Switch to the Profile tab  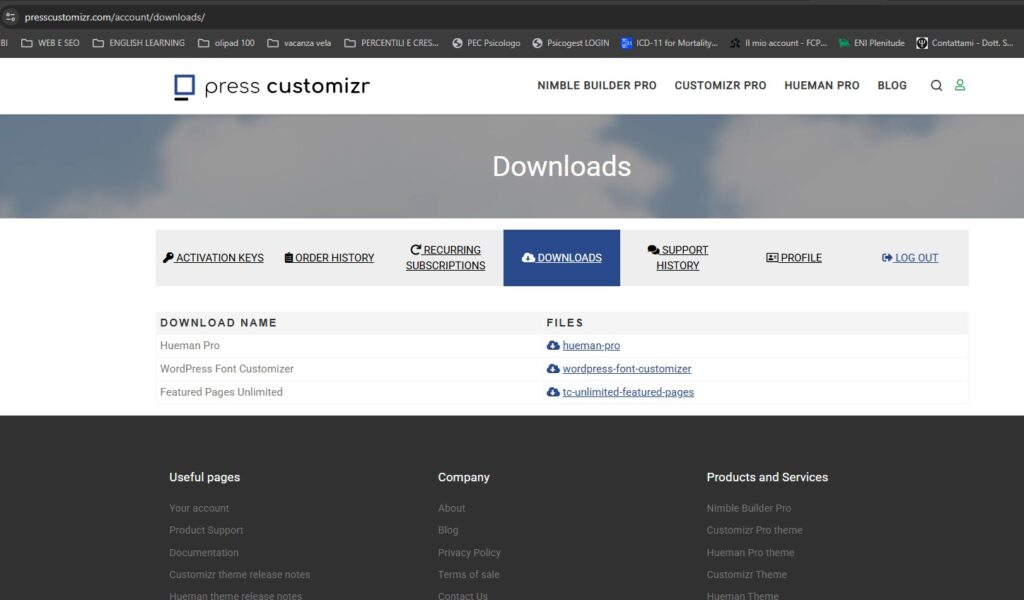coord(793,258)
